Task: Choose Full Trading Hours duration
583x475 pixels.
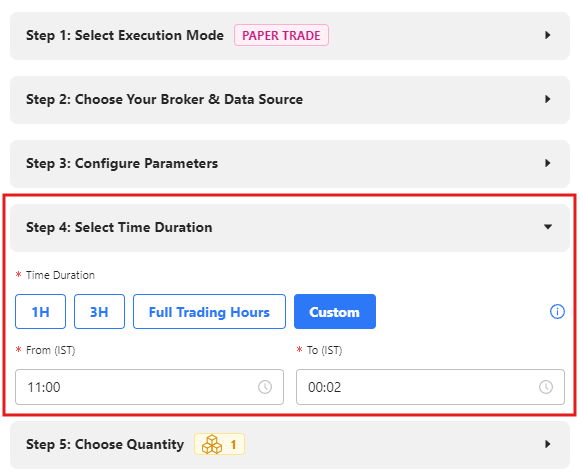Action: [209, 311]
